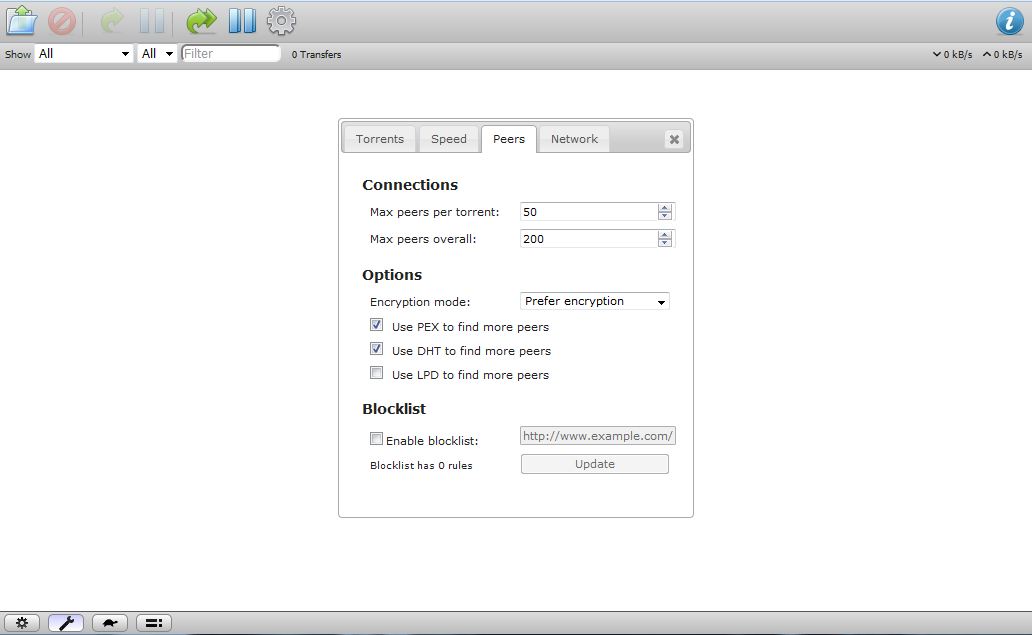The image size is (1032, 635).
Task: Toggle turtle speed-limit mode
Action: [x=110, y=622]
